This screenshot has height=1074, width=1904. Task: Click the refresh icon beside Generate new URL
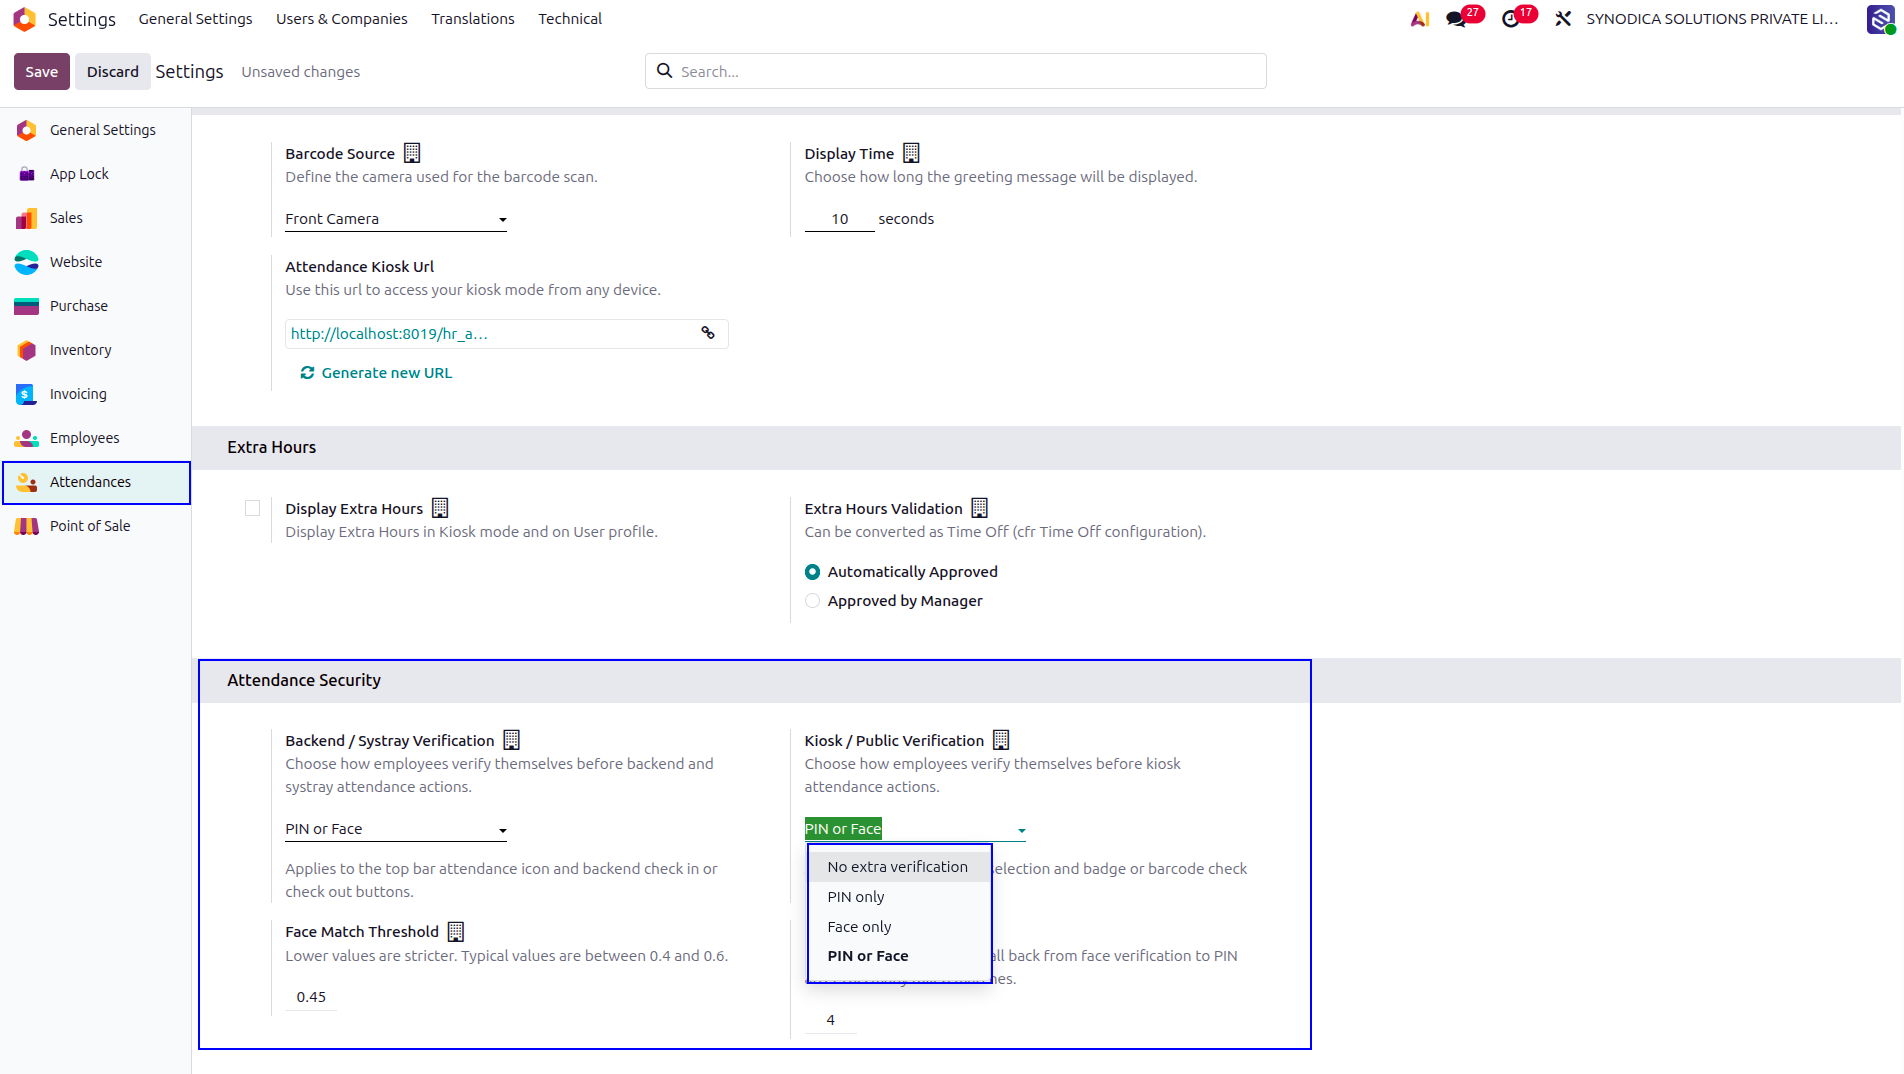coord(307,373)
